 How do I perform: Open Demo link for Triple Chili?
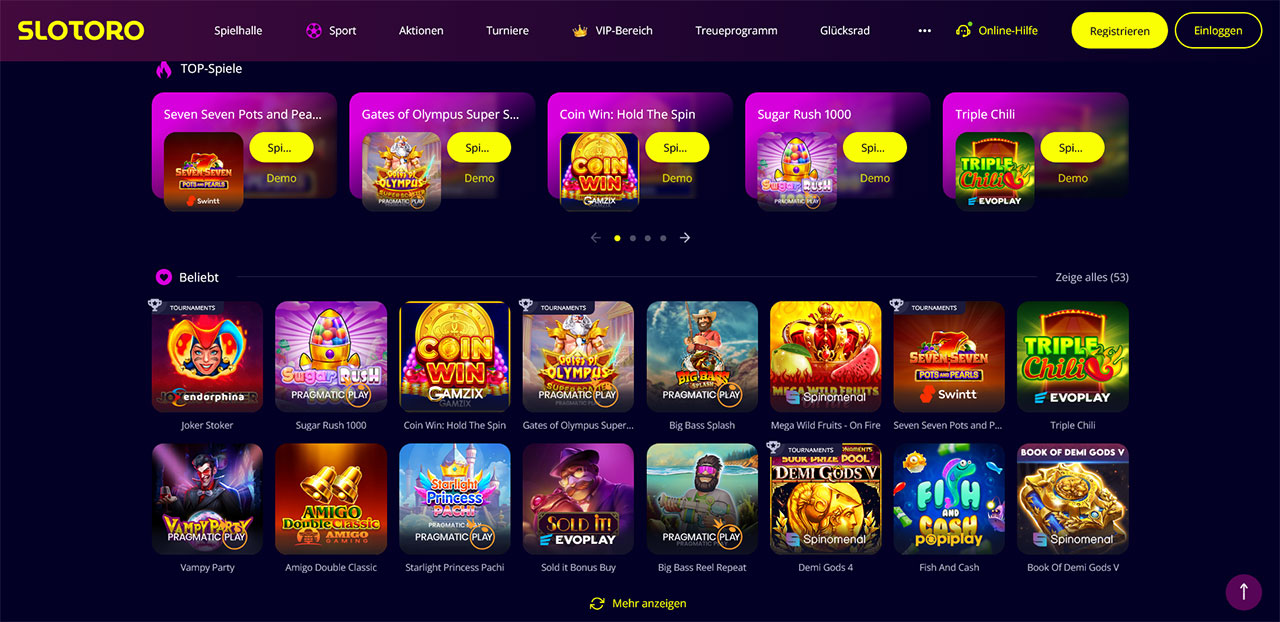coord(1073,178)
